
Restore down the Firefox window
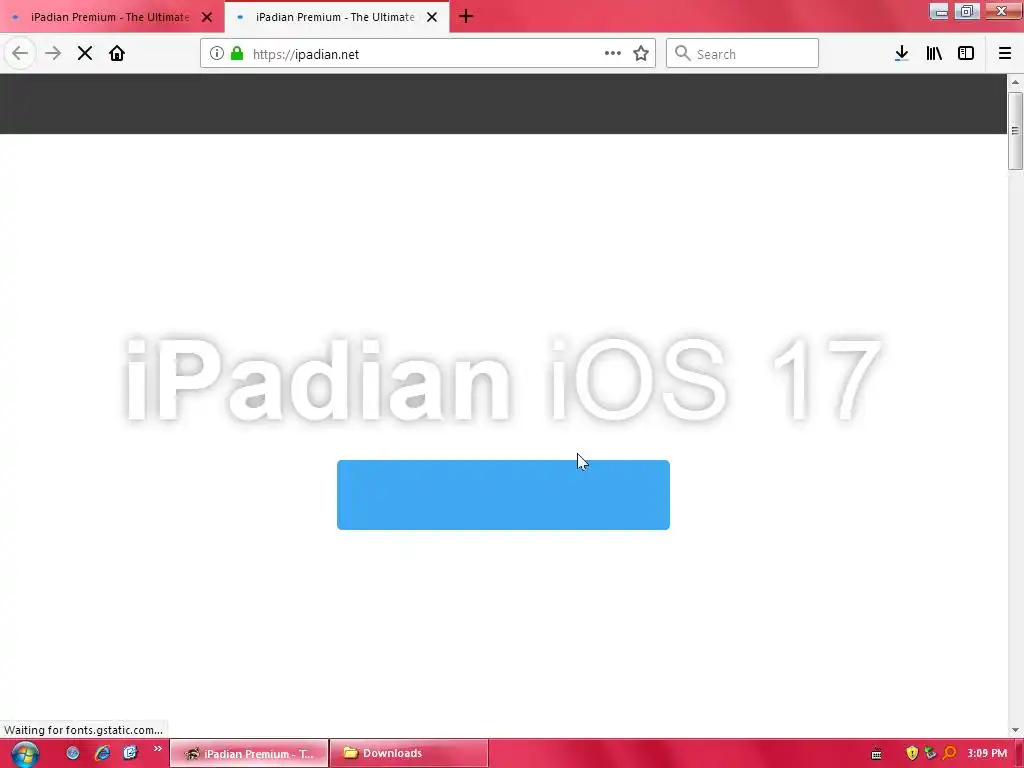(x=967, y=11)
